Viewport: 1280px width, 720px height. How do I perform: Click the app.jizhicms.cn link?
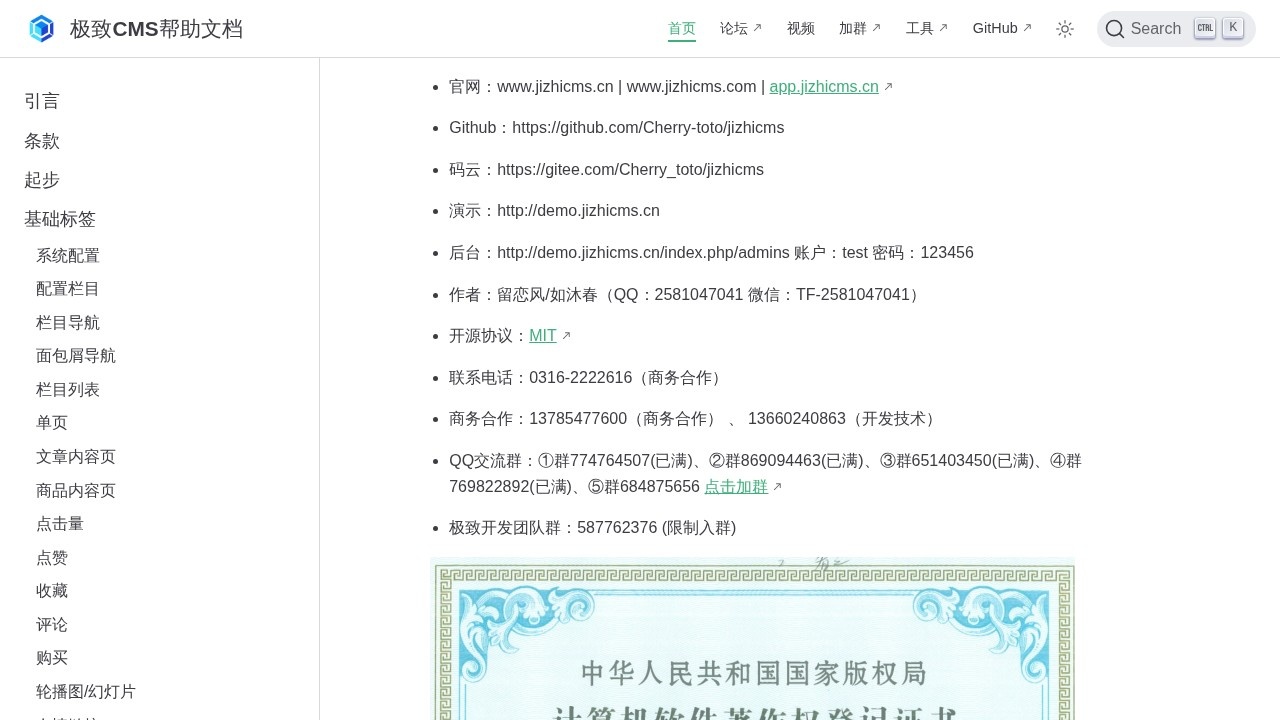824,87
